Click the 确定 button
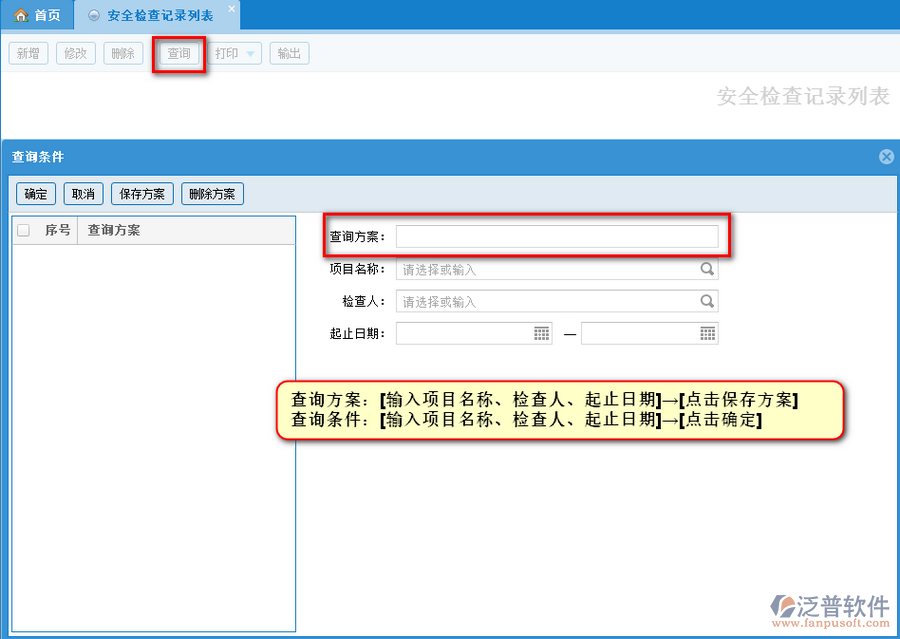Screen dimensions: 900x639 point(35,194)
